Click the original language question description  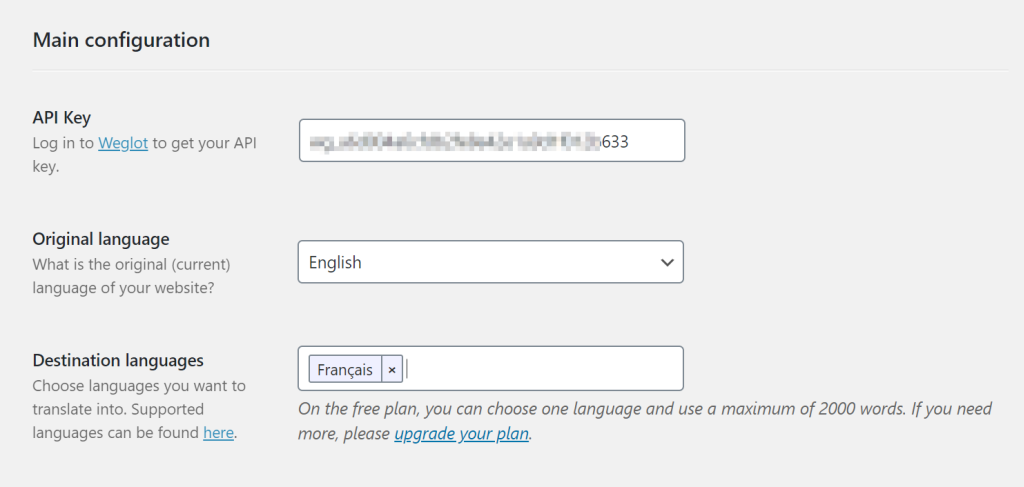pyautogui.click(x=131, y=276)
